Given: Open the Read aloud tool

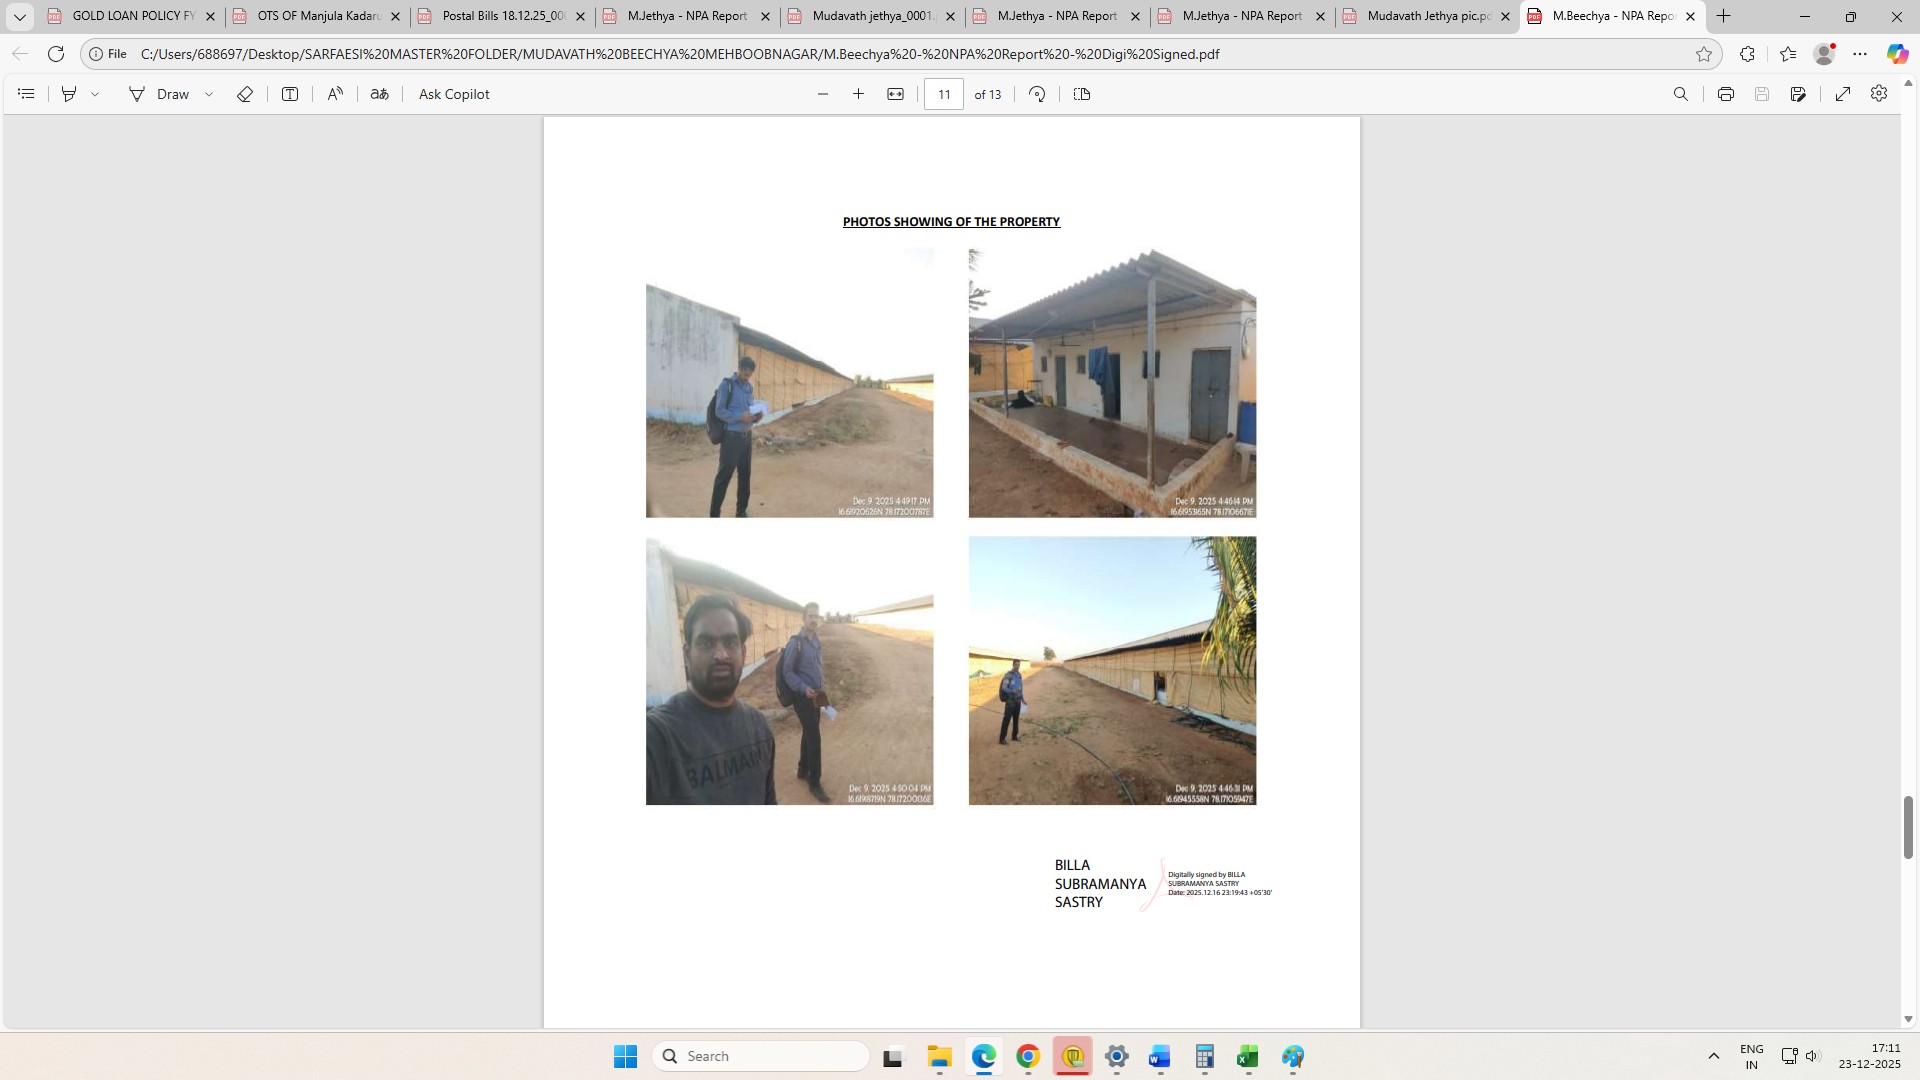Looking at the screenshot, I should tap(335, 94).
